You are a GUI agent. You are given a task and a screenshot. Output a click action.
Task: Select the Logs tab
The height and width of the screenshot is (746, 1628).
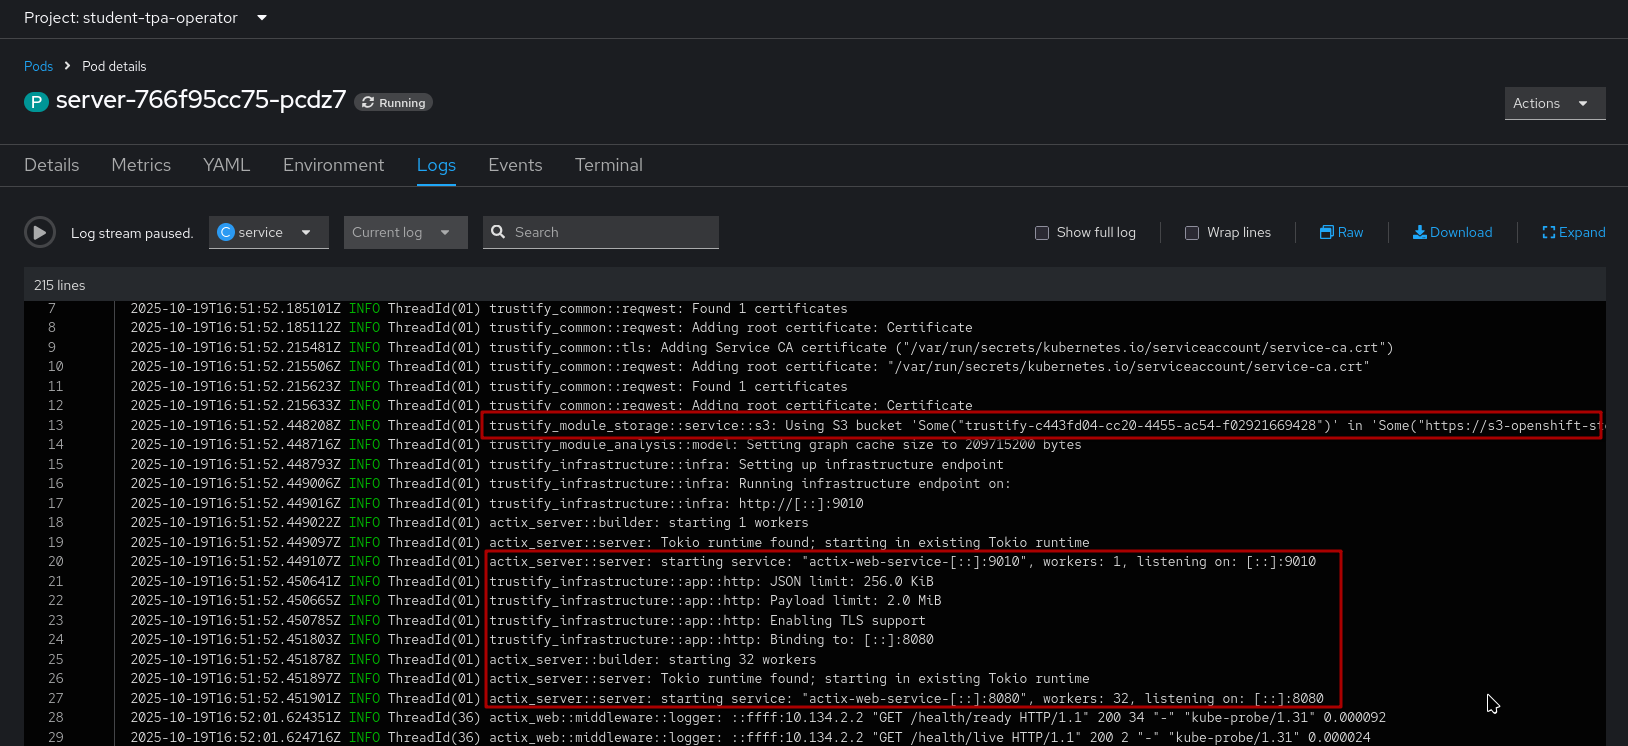[x=436, y=165]
